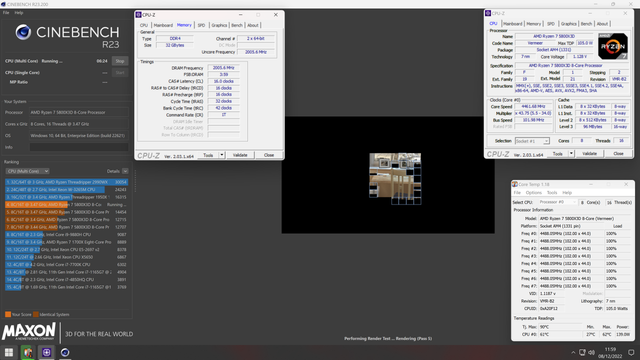Click the Info input field in Cinebench

pyautogui.click(x=79, y=147)
